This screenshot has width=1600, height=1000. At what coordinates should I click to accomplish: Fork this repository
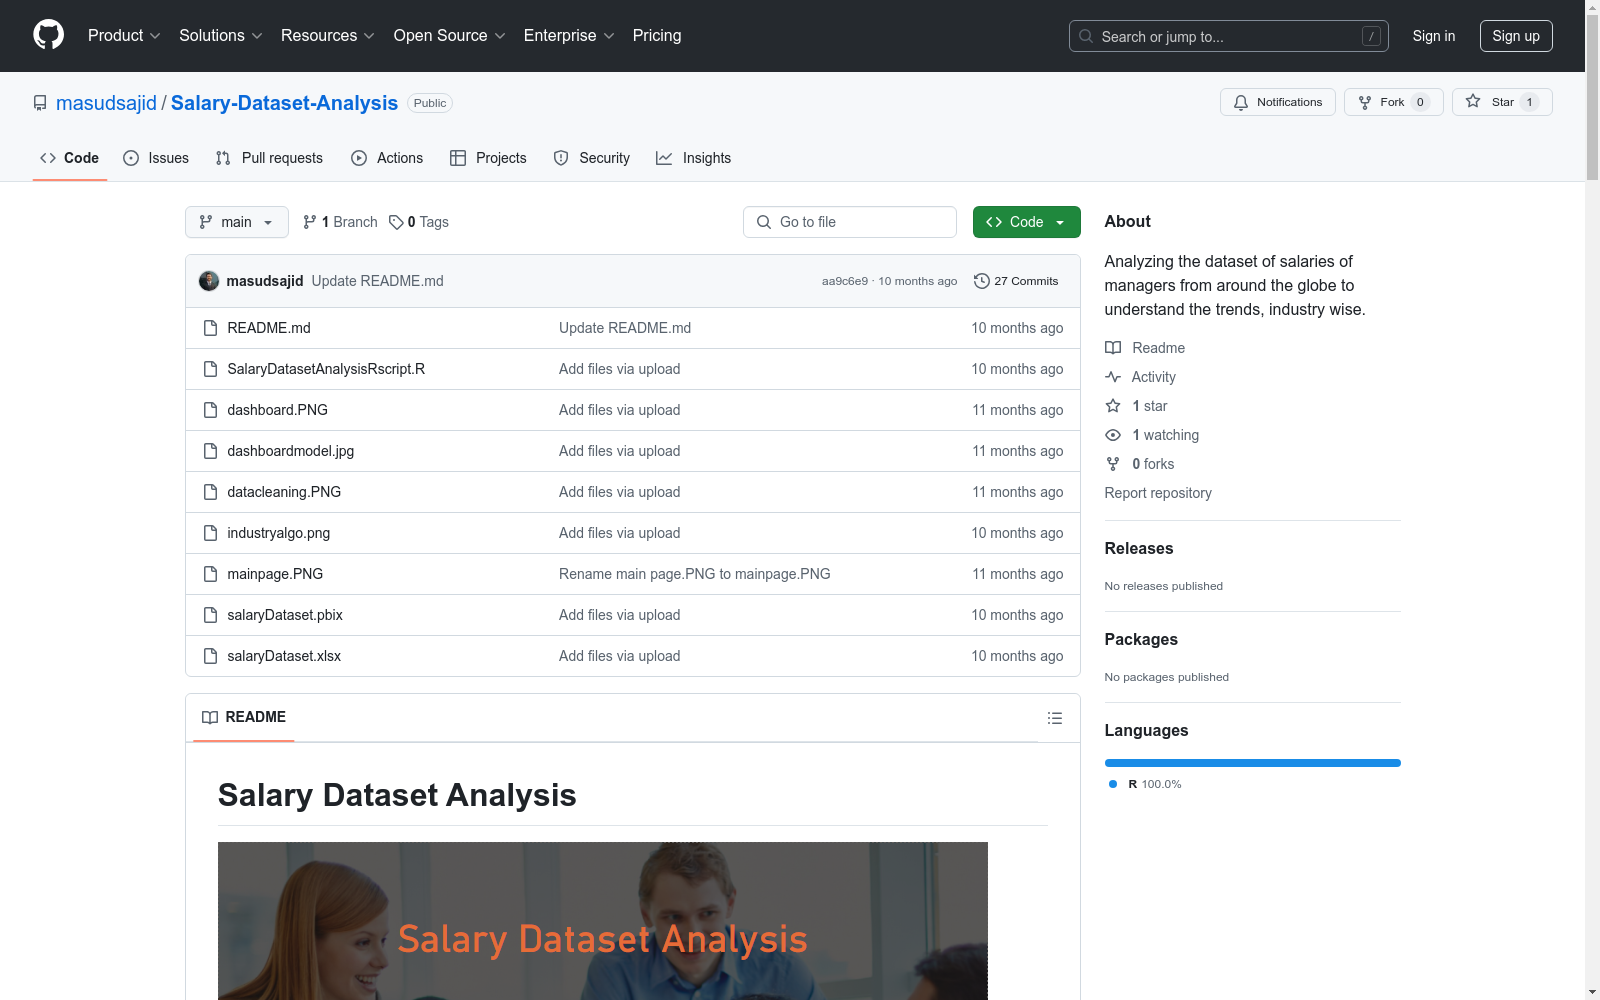pyautogui.click(x=1393, y=102)
